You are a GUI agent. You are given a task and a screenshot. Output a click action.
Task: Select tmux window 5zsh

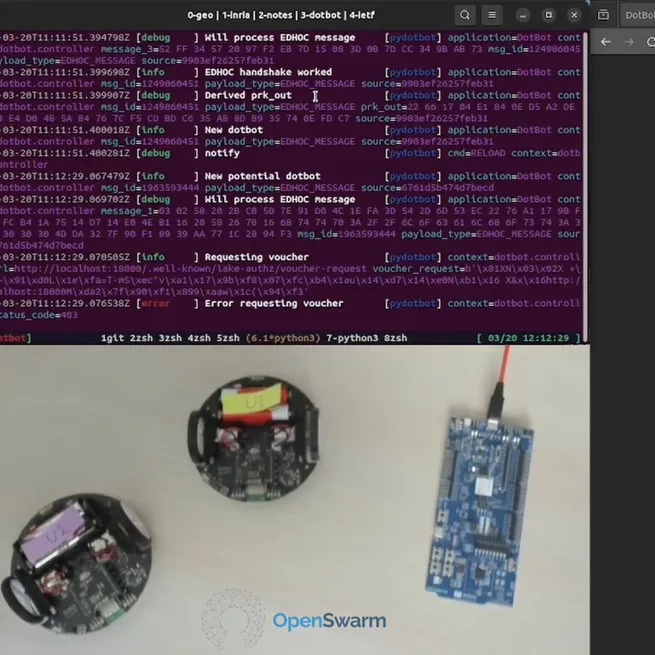228,338
